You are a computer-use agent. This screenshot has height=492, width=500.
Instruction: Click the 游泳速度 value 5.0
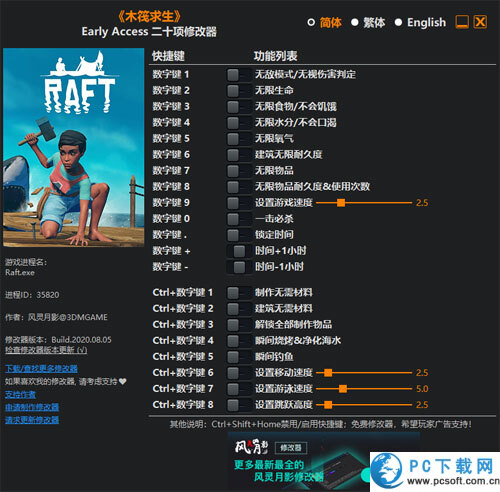[x=422, y=389]
